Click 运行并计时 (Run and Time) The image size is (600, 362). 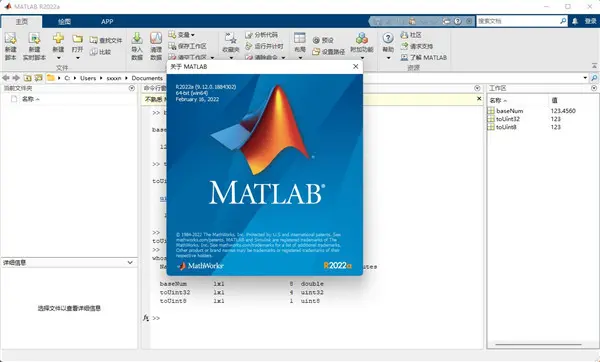[264, 46]
